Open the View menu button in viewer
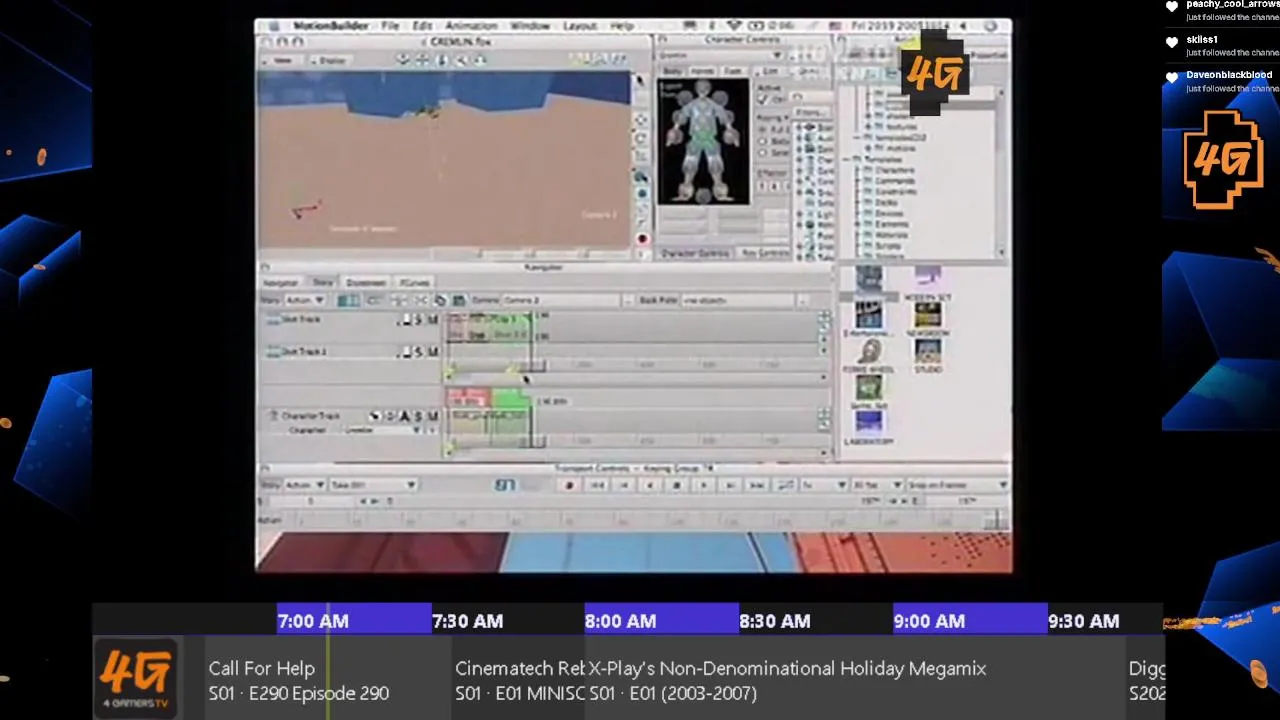1280x720 pixels. click(x=283, y=60)
